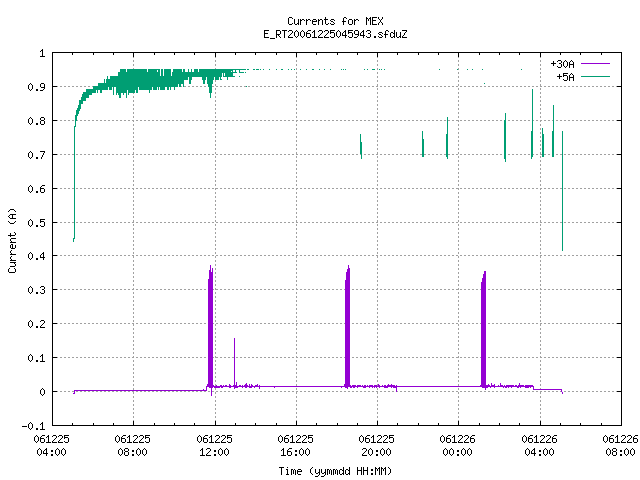Click y-axis tick value 0.3
Viewport: 640px width, 480px height.
pos(36,290)
